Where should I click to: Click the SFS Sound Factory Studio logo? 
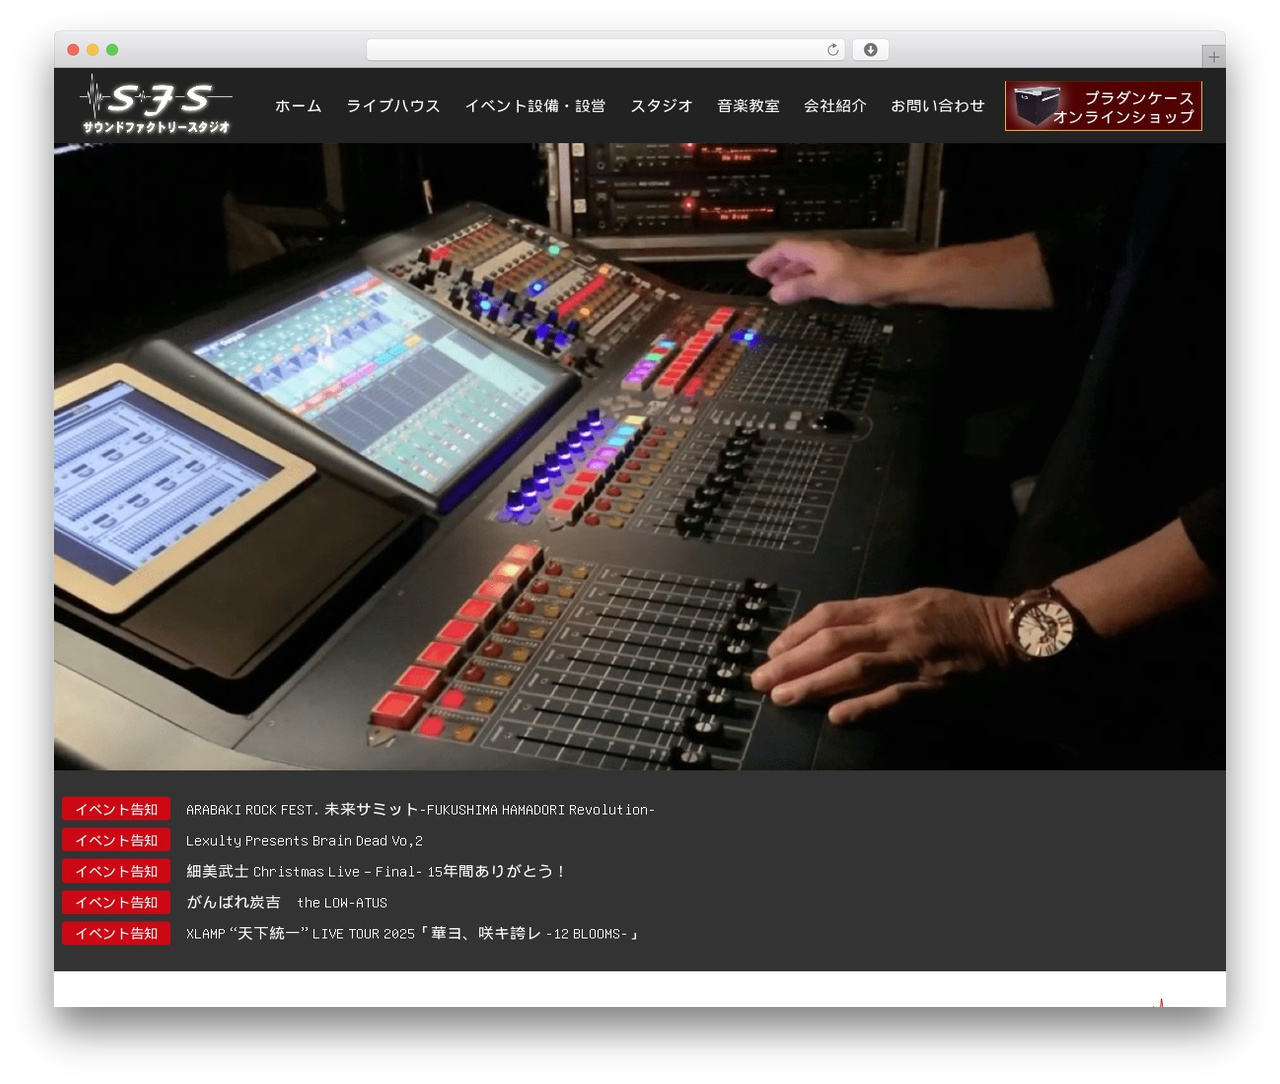pos(156,105)
